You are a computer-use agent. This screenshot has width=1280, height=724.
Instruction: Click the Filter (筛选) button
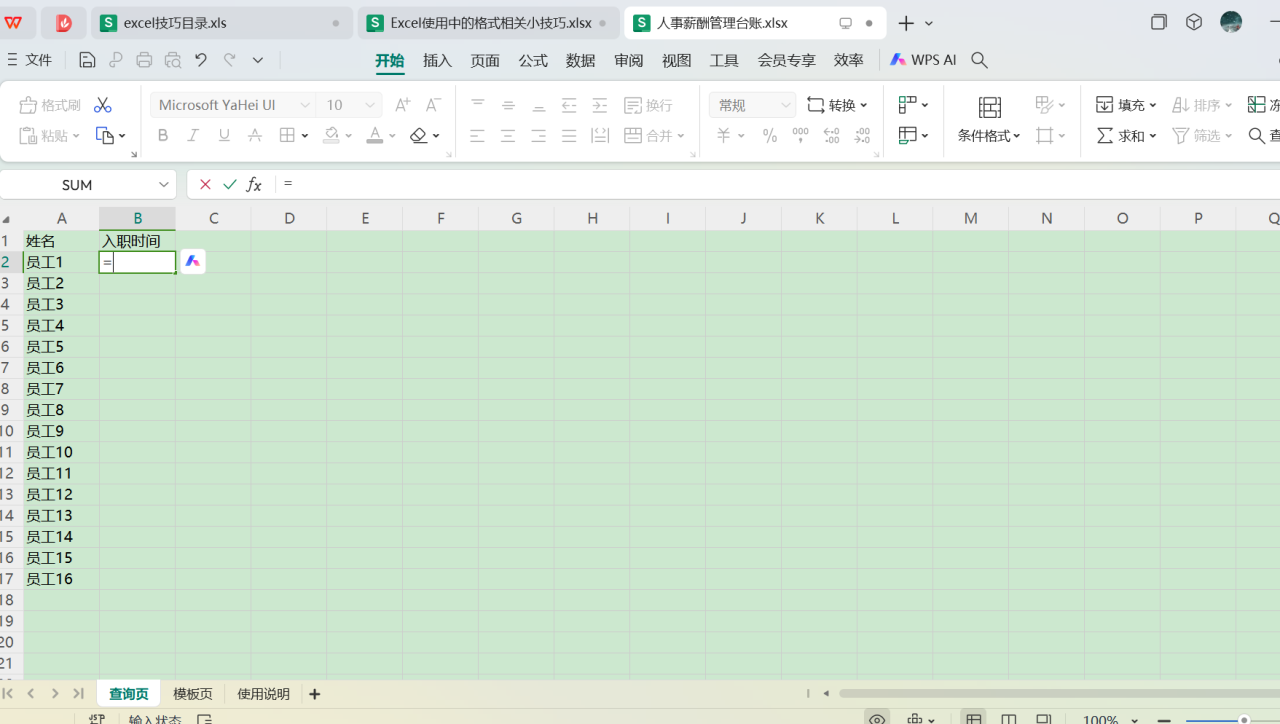pyautogui.click(x=1203, y=135)
